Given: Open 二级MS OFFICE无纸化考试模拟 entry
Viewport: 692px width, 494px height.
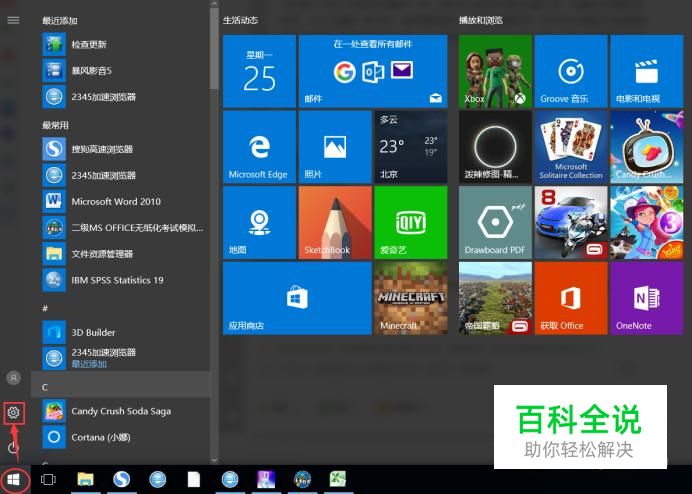Looking at the screenshot, I should (x=120, y=228).
